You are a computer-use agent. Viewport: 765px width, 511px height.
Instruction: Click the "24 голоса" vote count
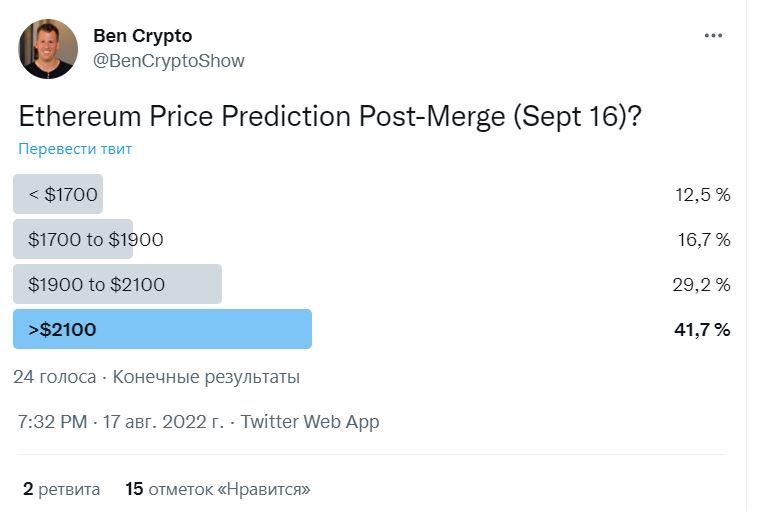point(55,377)
